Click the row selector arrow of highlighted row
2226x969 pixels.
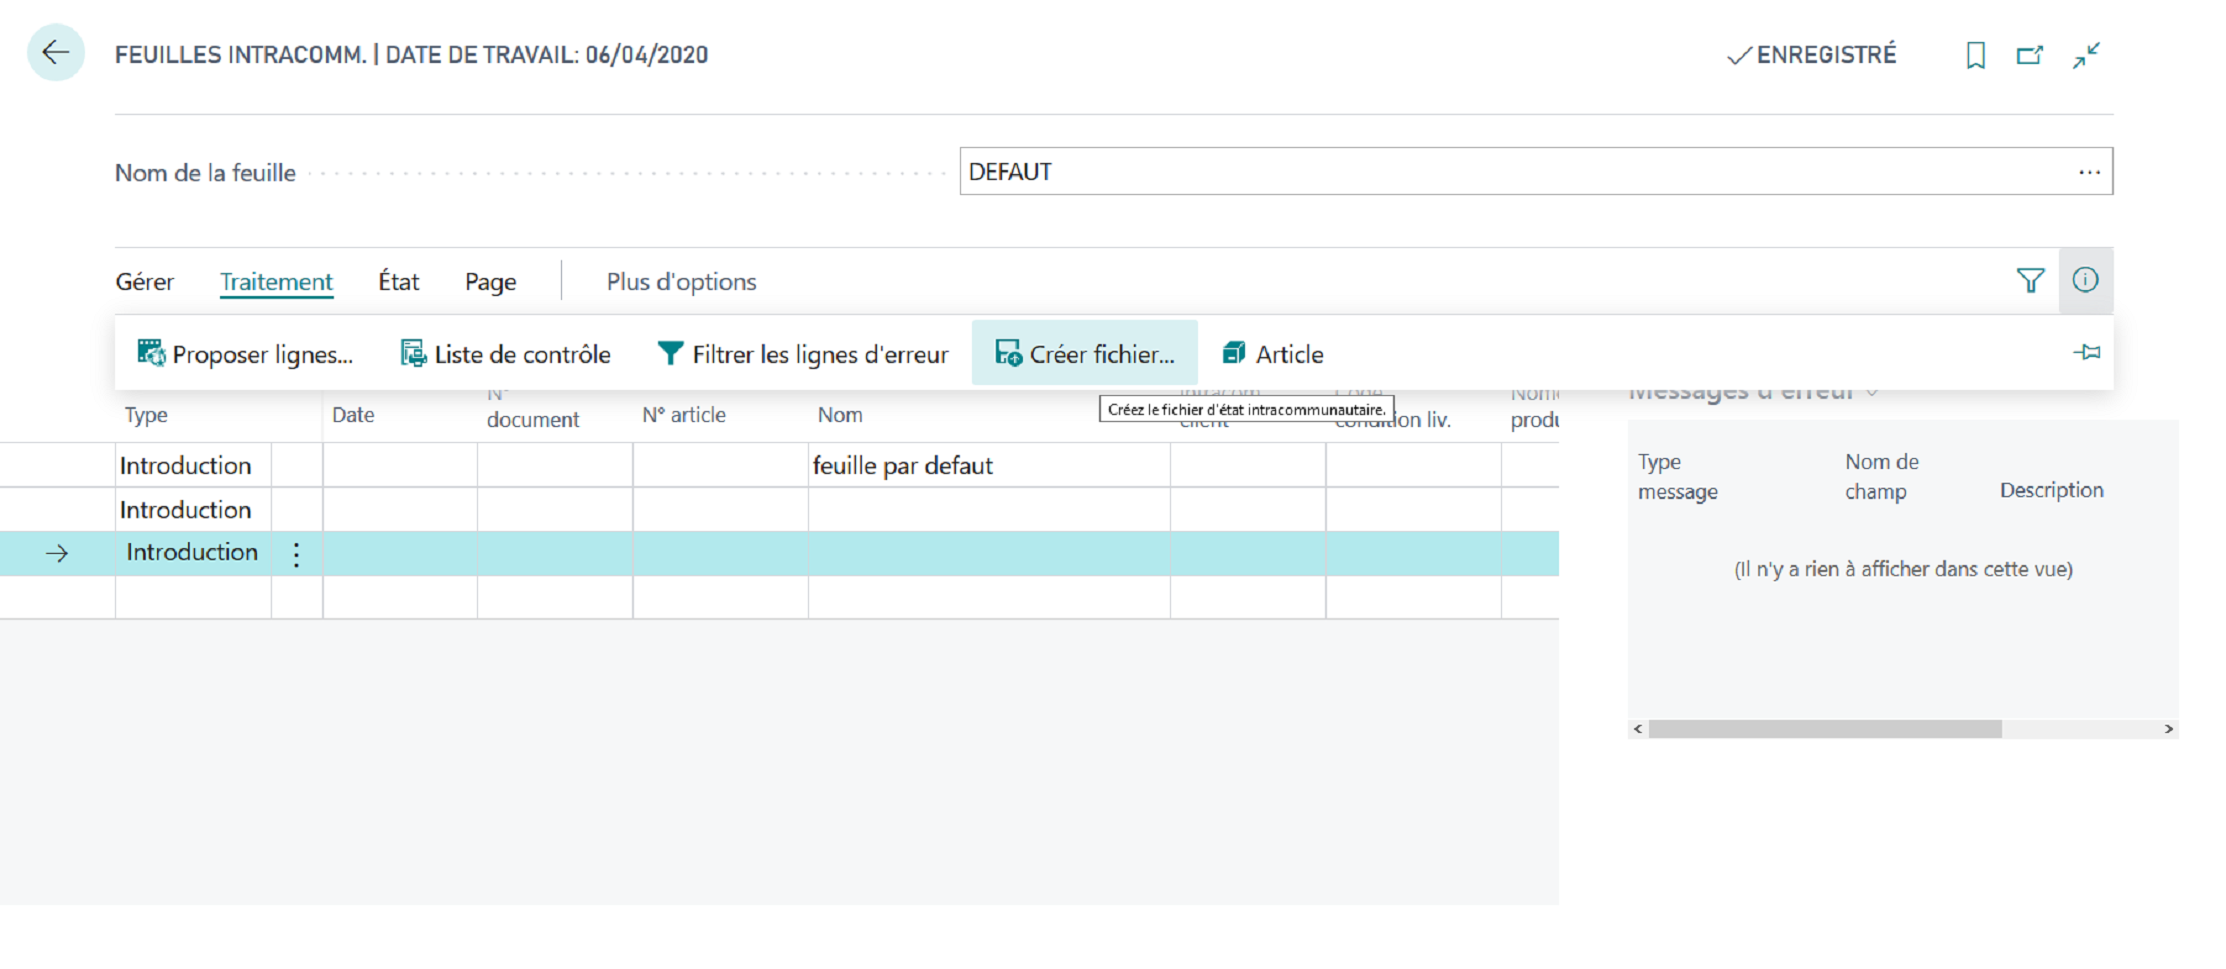(x=57, y=553)
